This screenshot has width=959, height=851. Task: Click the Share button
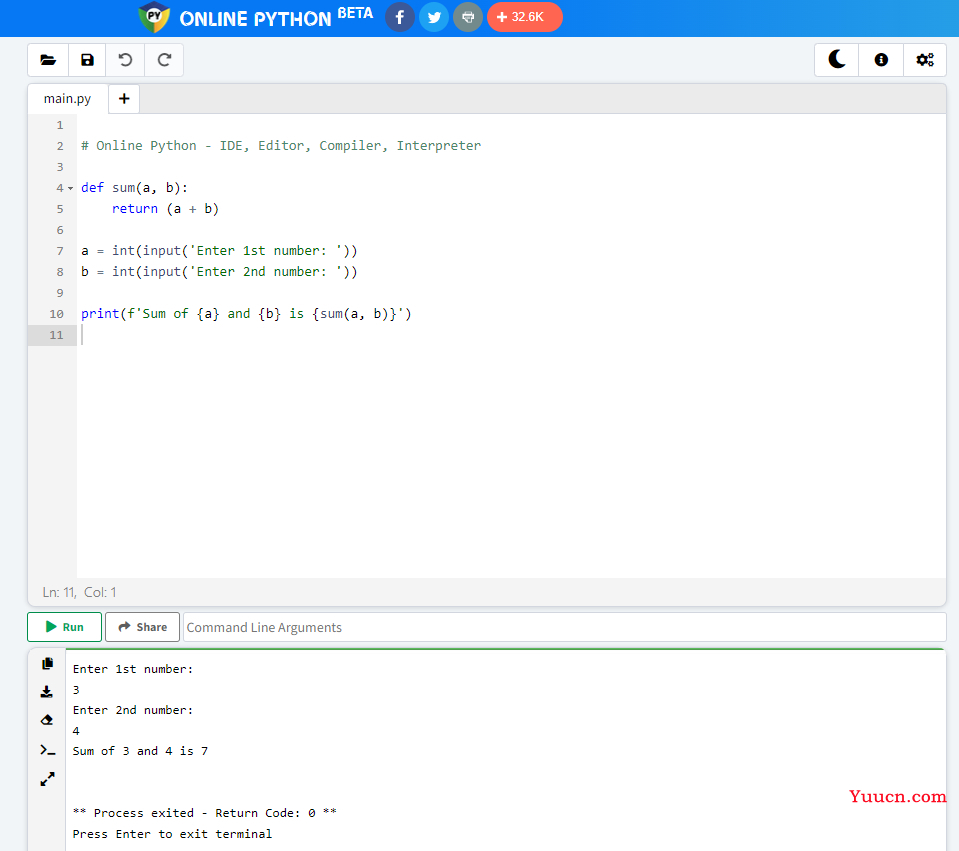tap(143, 627)
